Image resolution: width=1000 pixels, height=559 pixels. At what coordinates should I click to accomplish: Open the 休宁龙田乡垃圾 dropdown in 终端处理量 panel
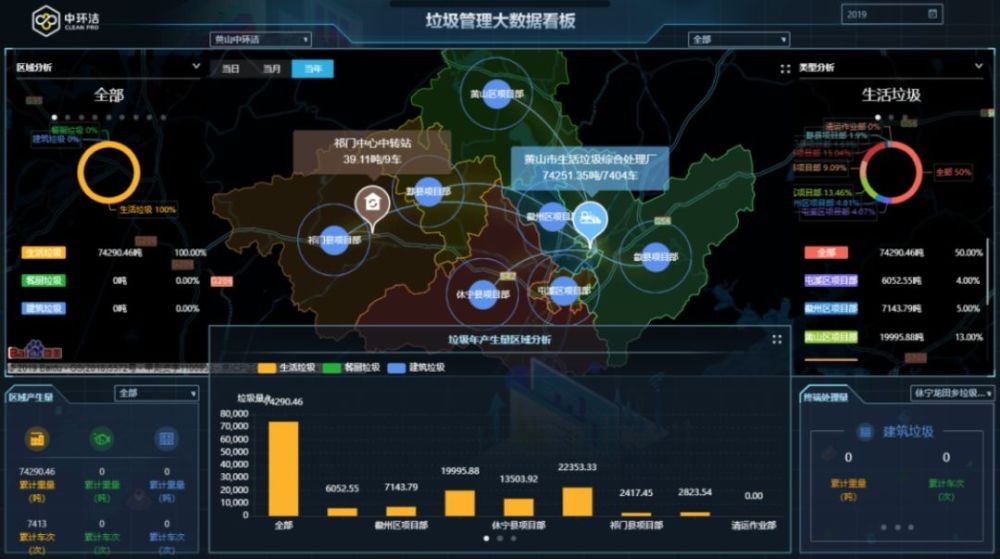pos(950,394)
